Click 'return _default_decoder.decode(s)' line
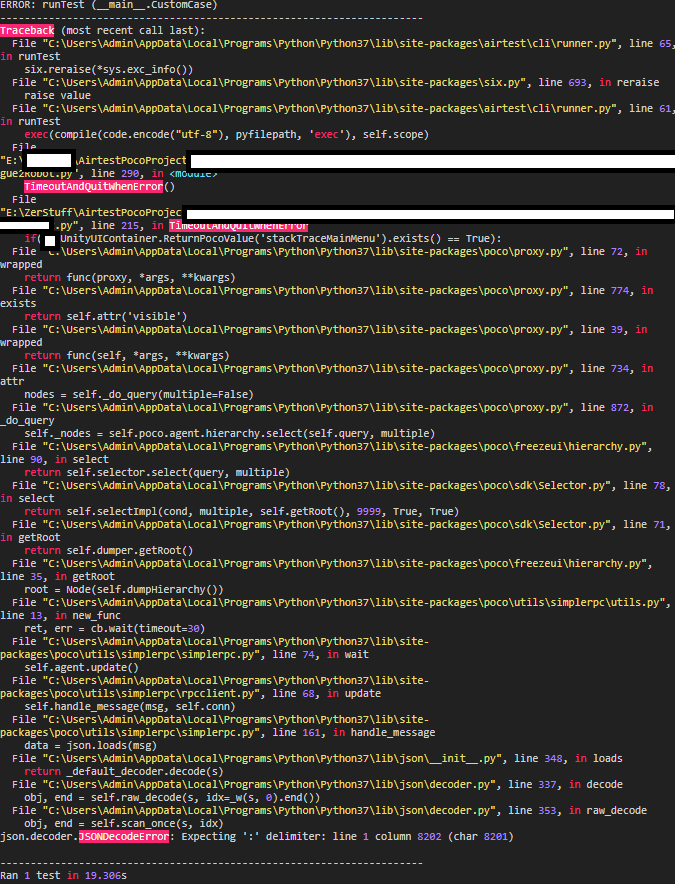This screenshot has width=675, height=884. (123, 771)
